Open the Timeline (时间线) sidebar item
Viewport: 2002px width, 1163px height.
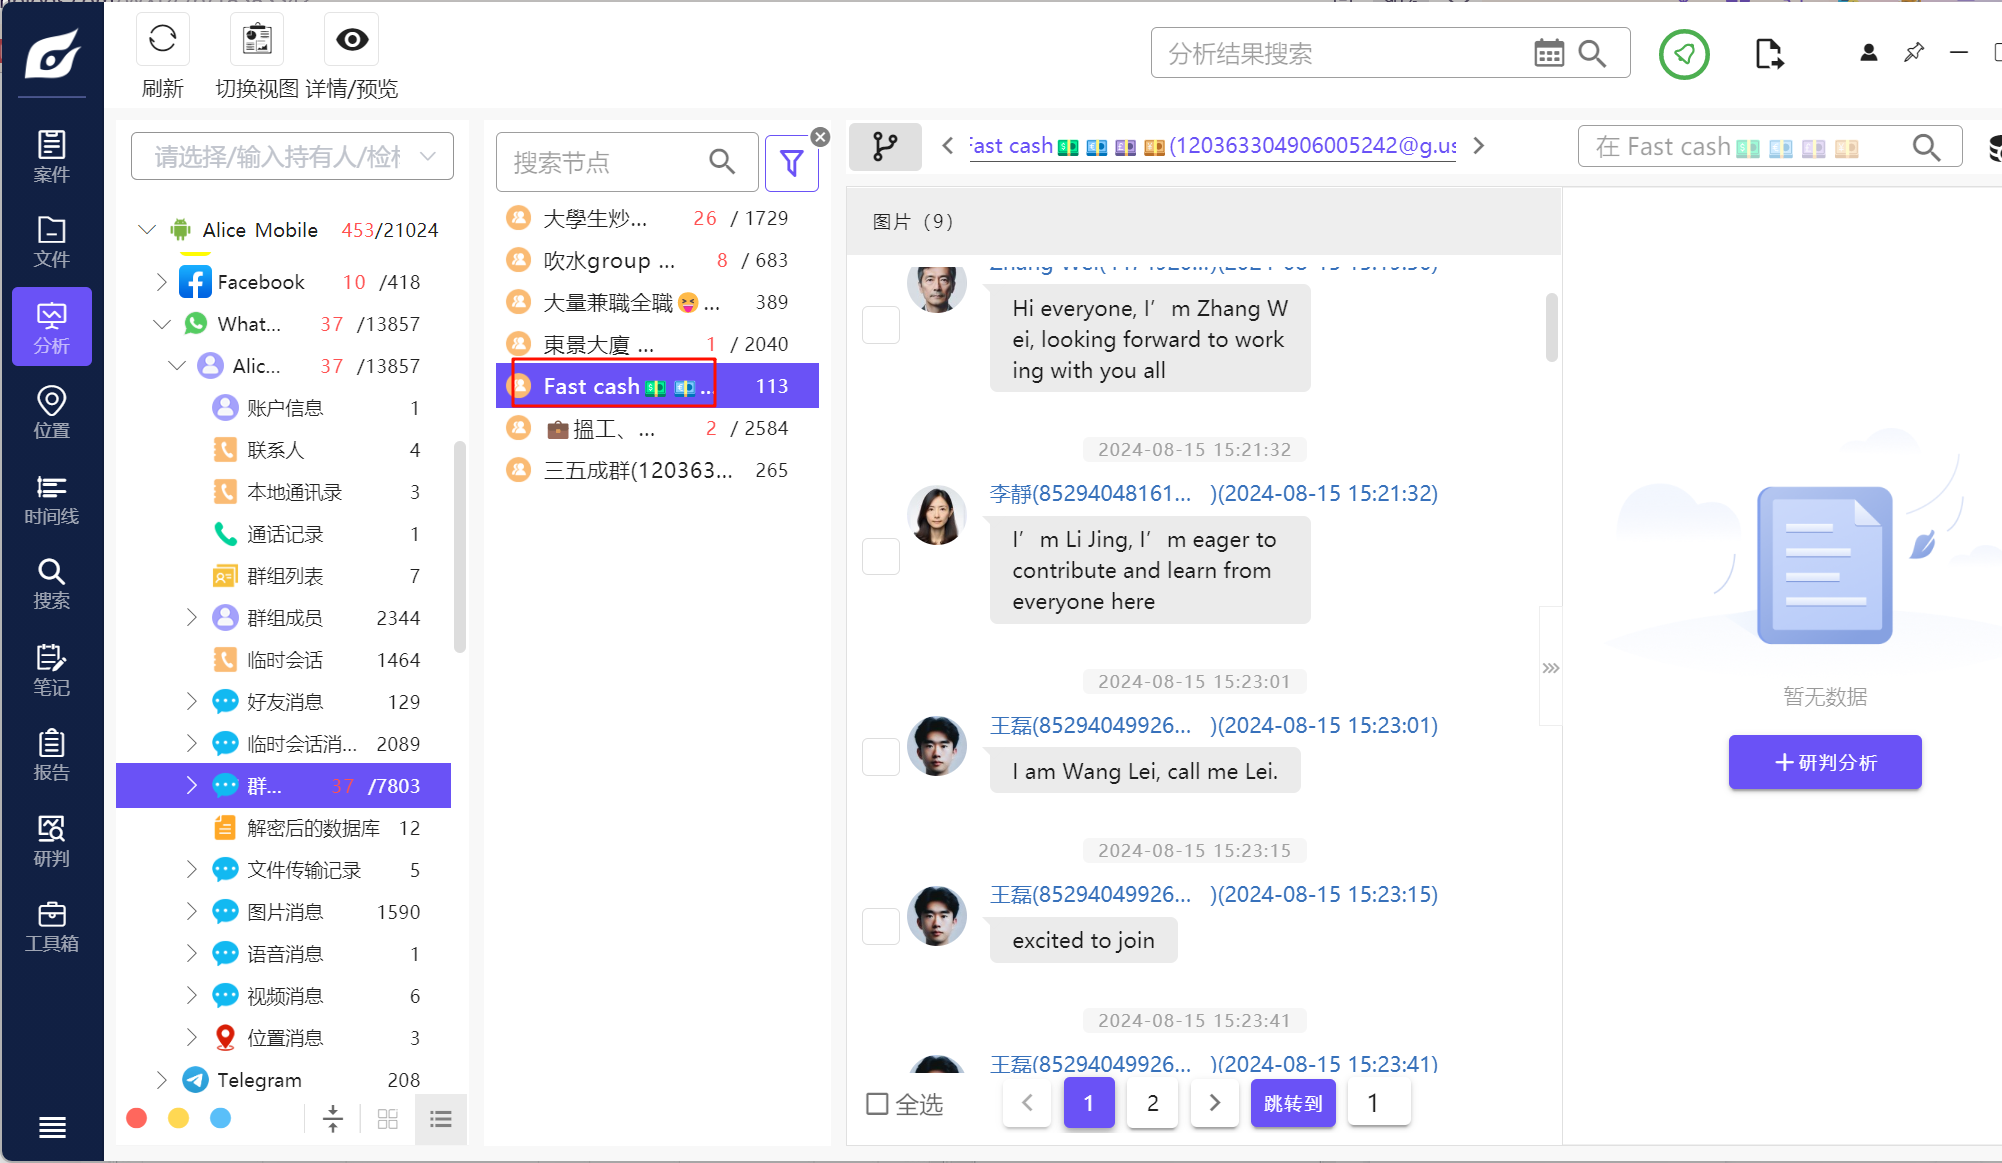point(51,499)
